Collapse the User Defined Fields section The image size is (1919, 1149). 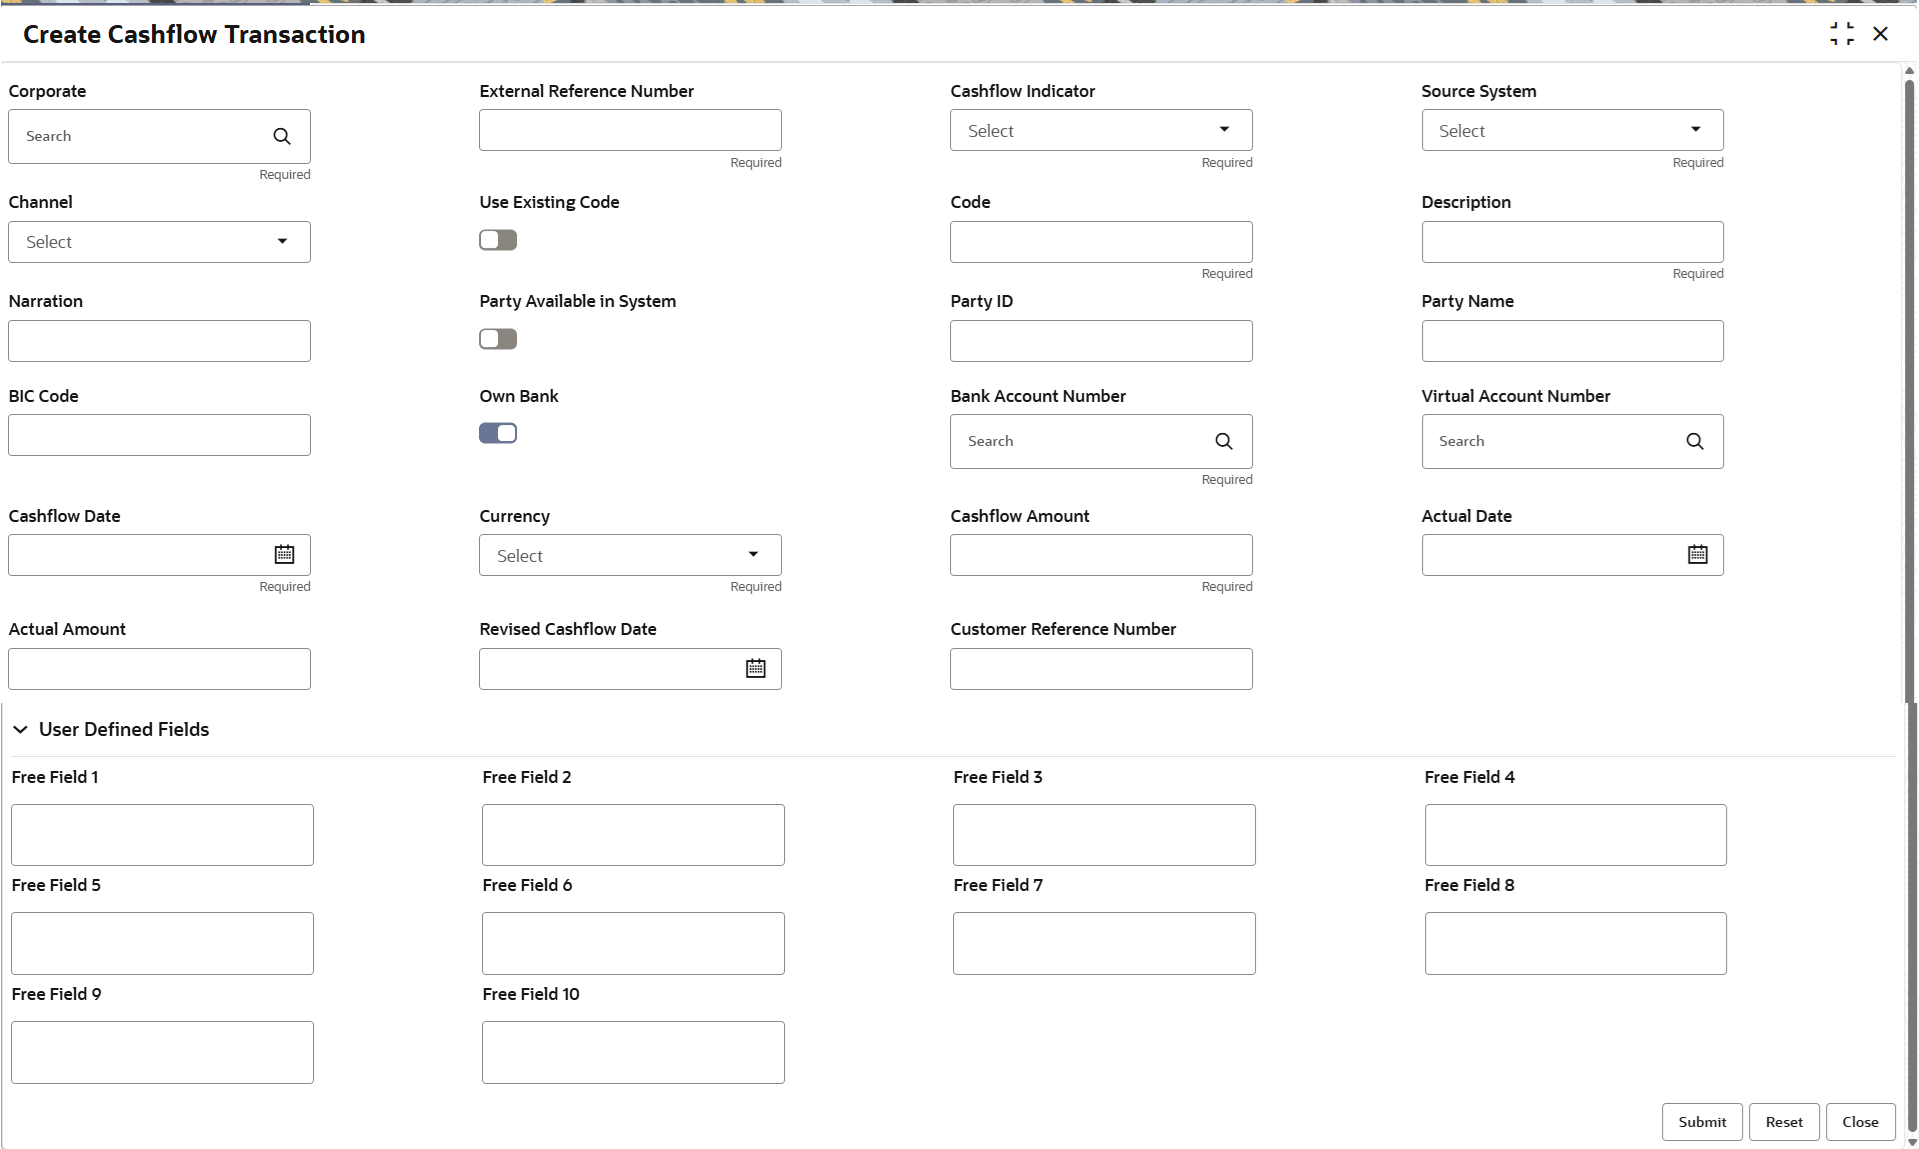(20, 730)
